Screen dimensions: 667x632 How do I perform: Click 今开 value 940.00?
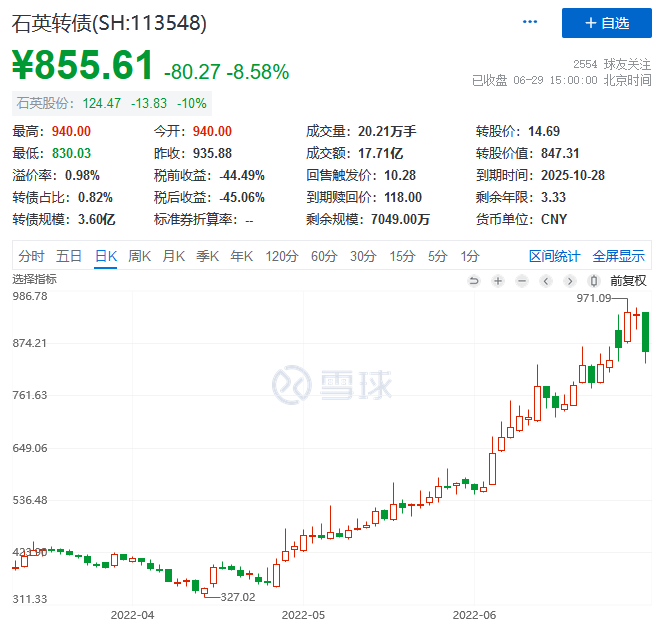pyautogui.click(x=212, y=131)
